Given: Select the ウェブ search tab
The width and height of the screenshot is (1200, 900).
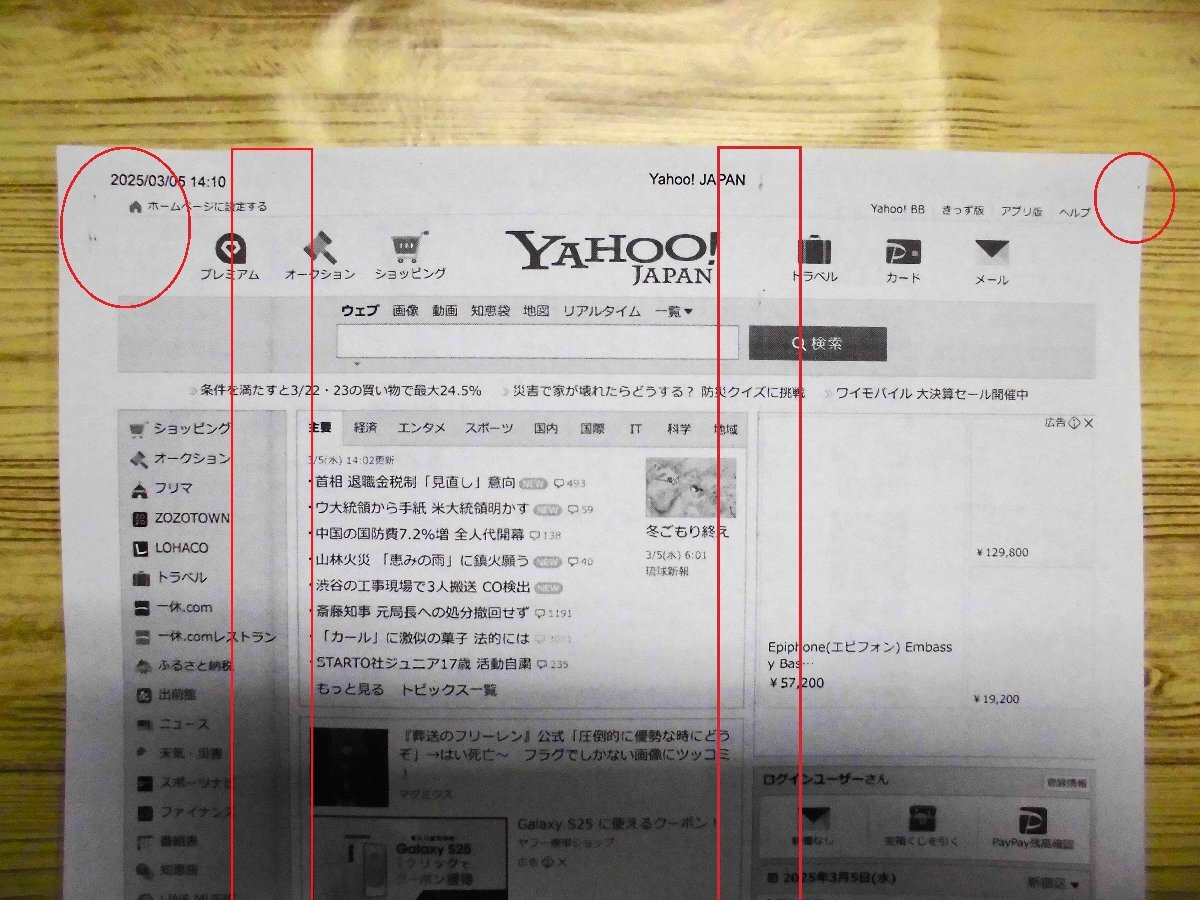Looking at the screenshot, I should 360,311.
